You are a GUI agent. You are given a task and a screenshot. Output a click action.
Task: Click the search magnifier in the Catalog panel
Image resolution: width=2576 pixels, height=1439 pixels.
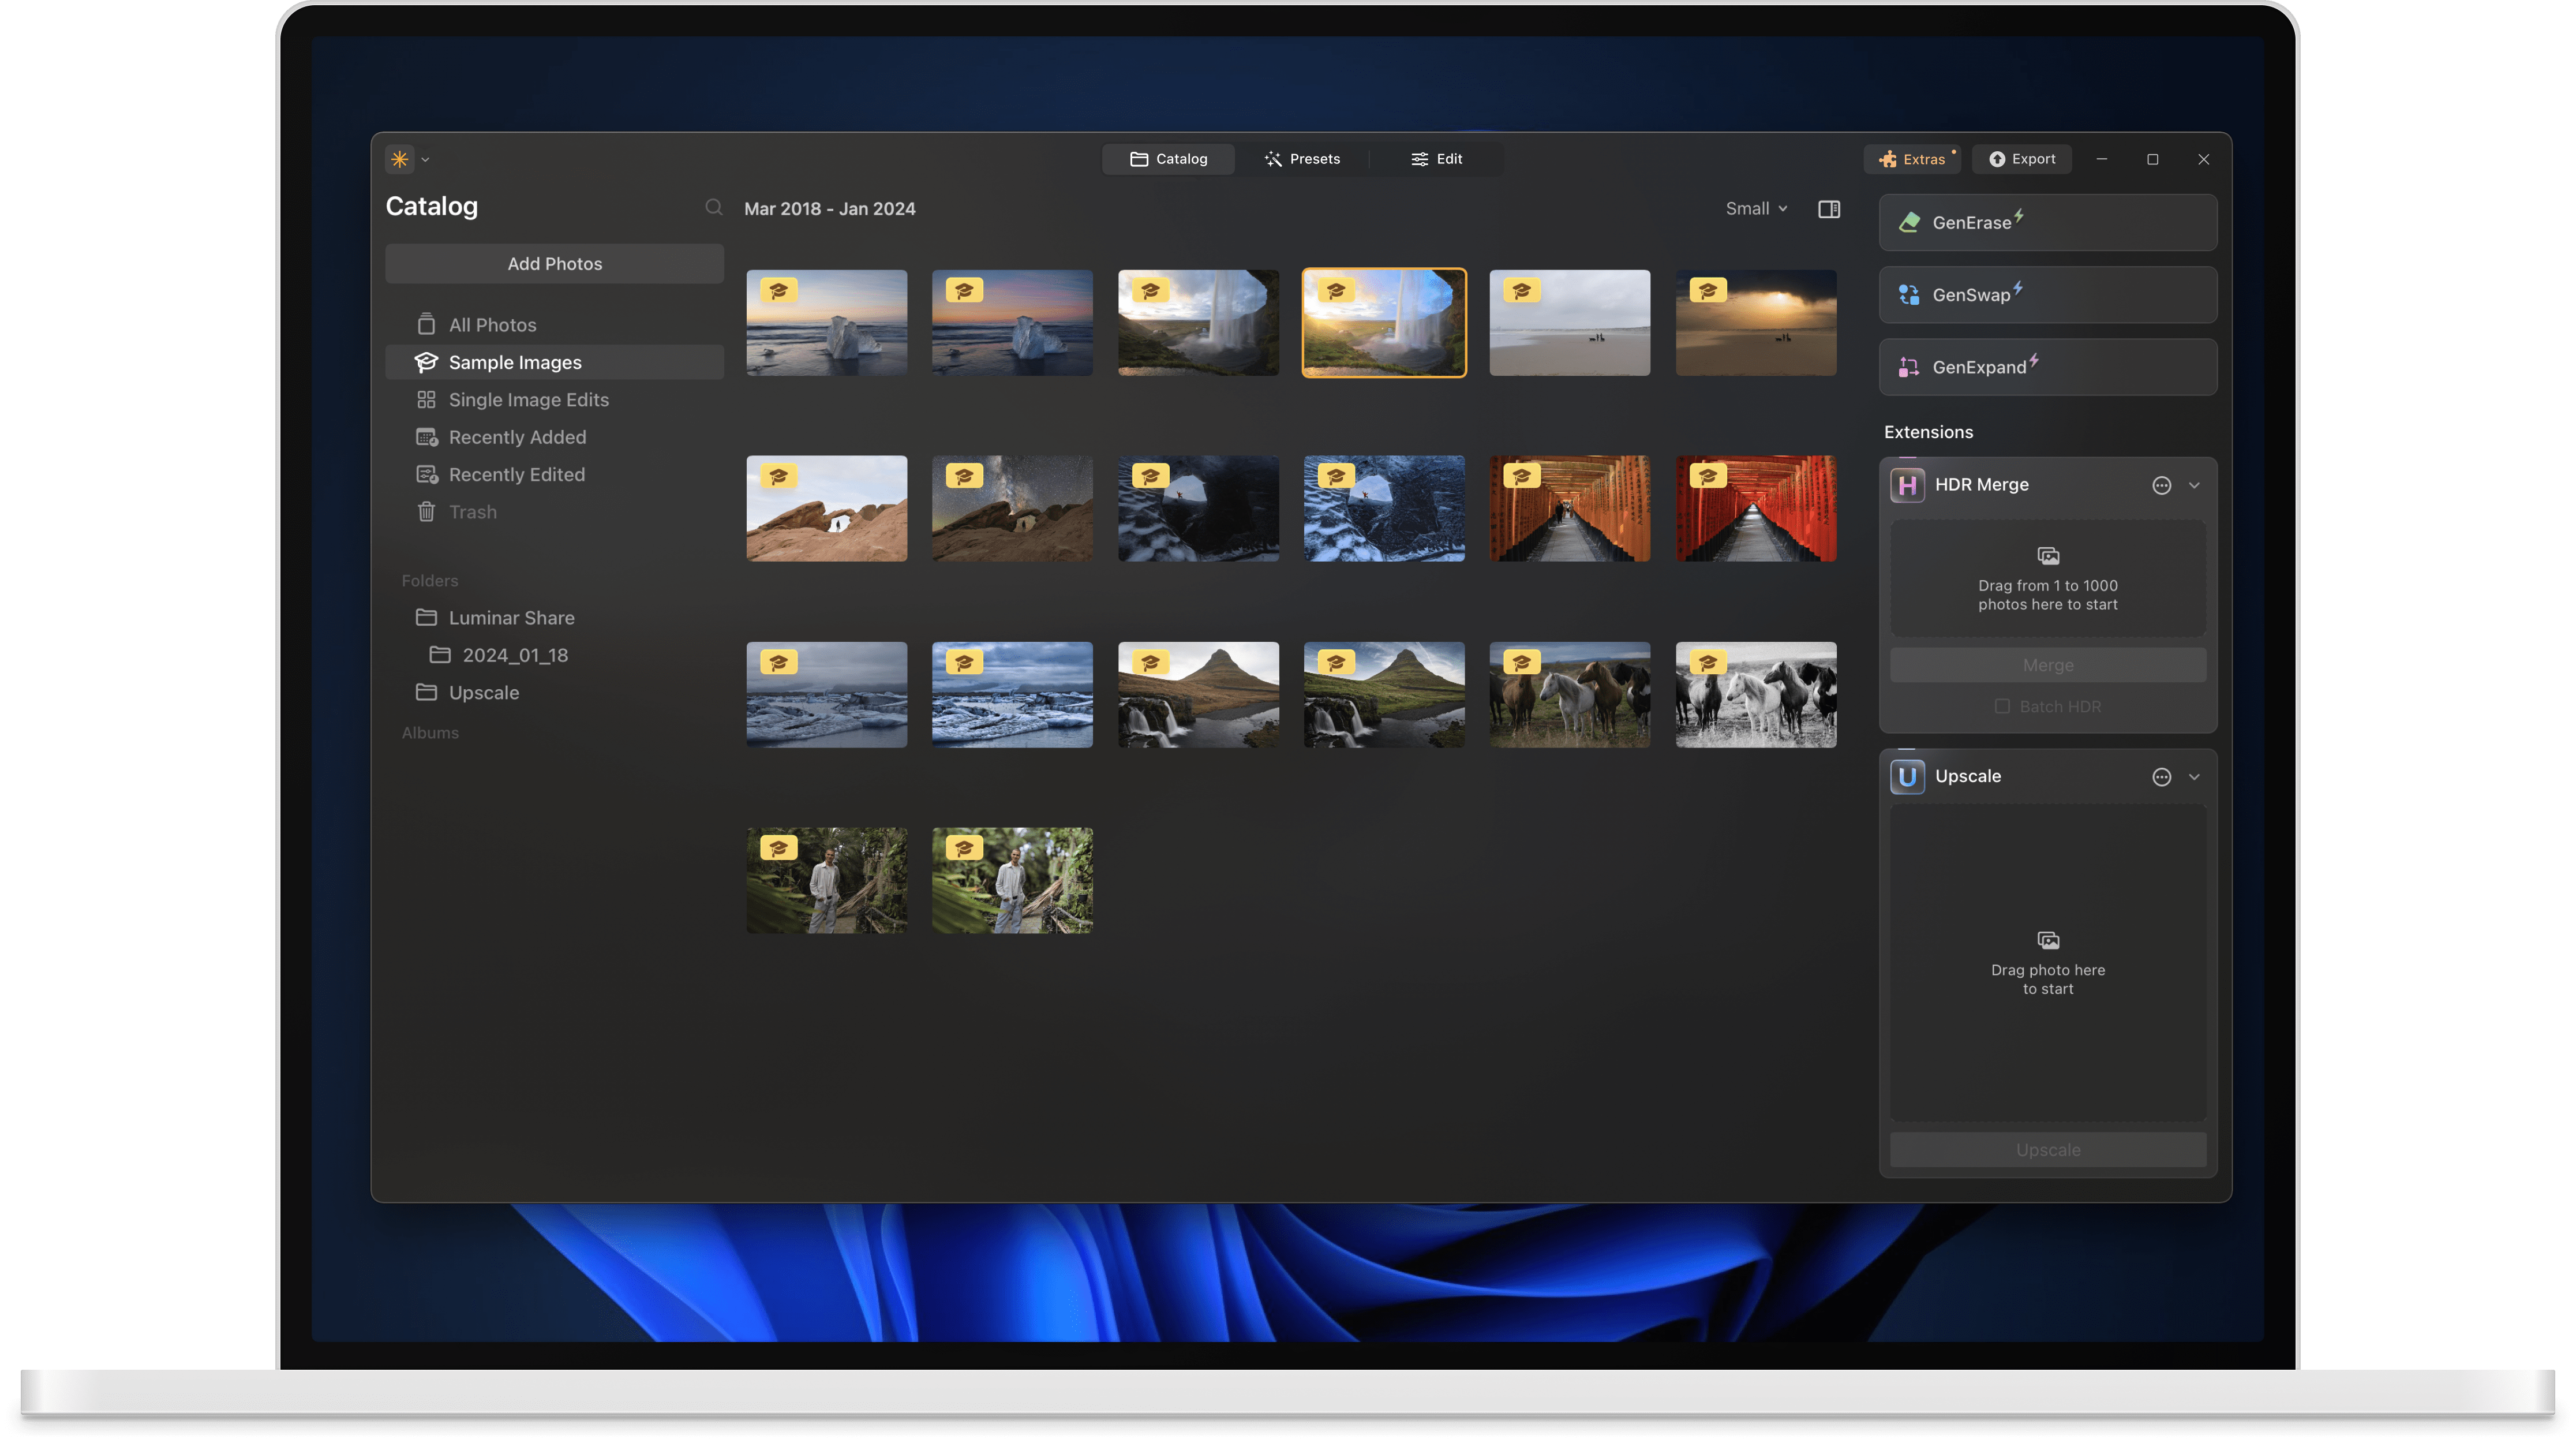click(x=714, y=208)
